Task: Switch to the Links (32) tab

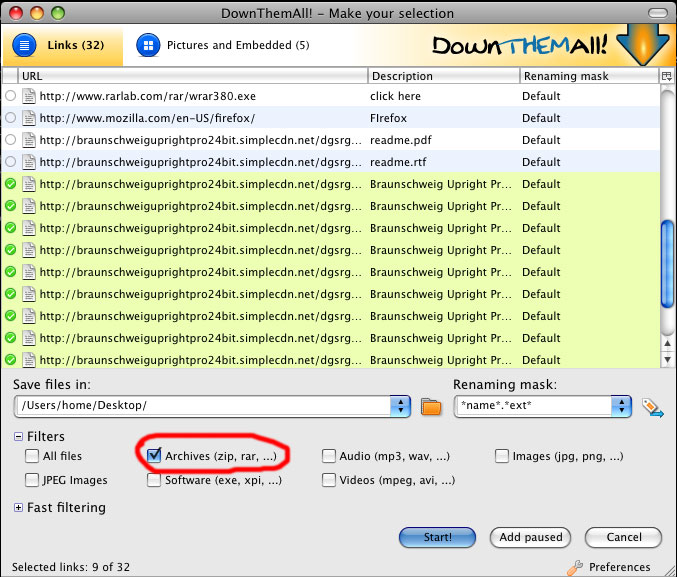Action: click(62, 45)
